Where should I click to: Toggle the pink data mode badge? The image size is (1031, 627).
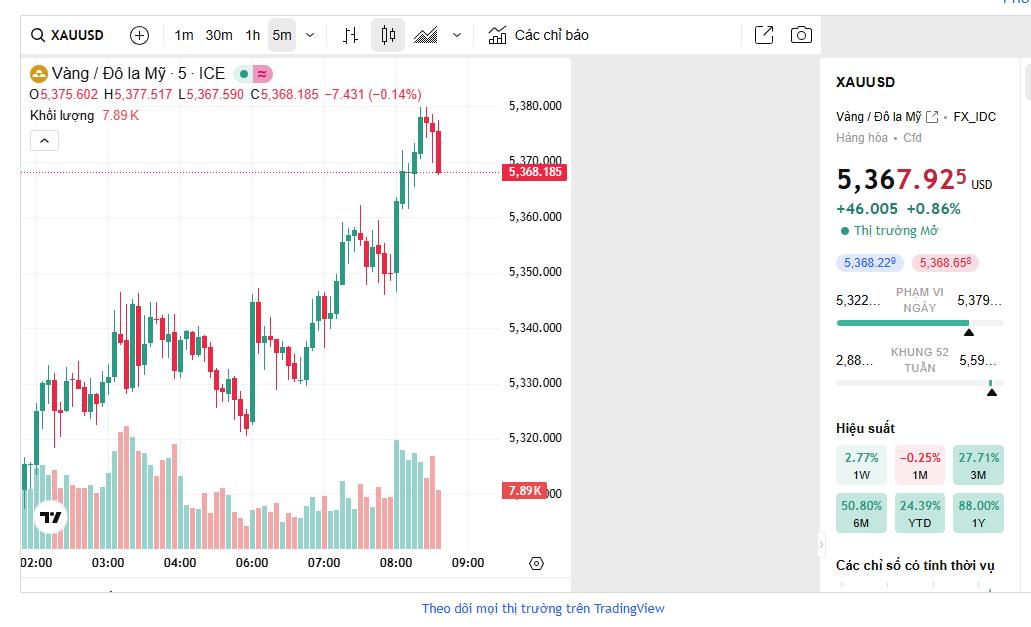[x=262, y=73]
